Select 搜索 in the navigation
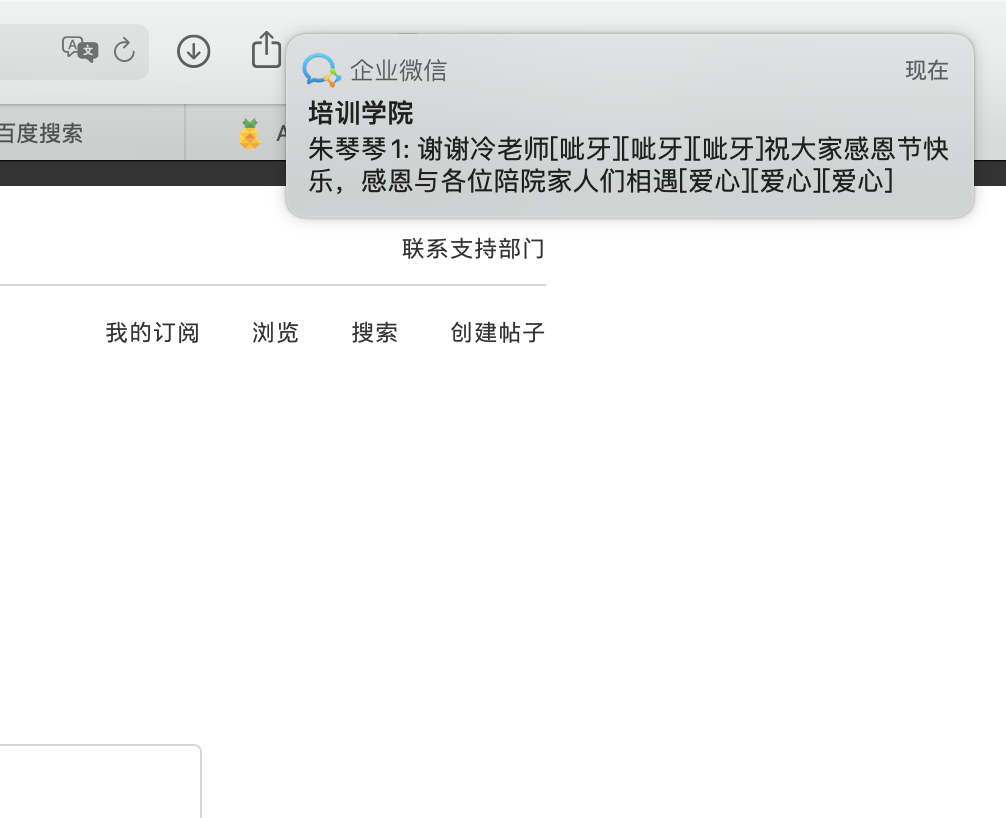1006x818 pixels. pyautogui.click(x=374, y=333)
